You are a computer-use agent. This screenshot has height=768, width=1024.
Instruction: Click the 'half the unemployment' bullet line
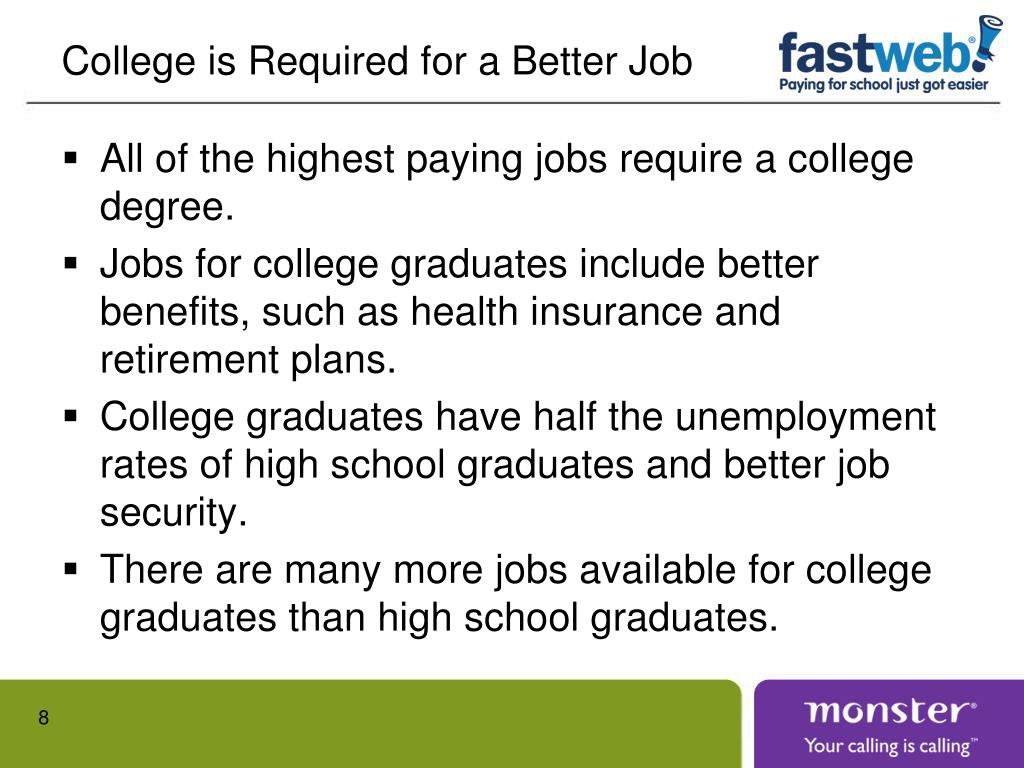[518, 417]
